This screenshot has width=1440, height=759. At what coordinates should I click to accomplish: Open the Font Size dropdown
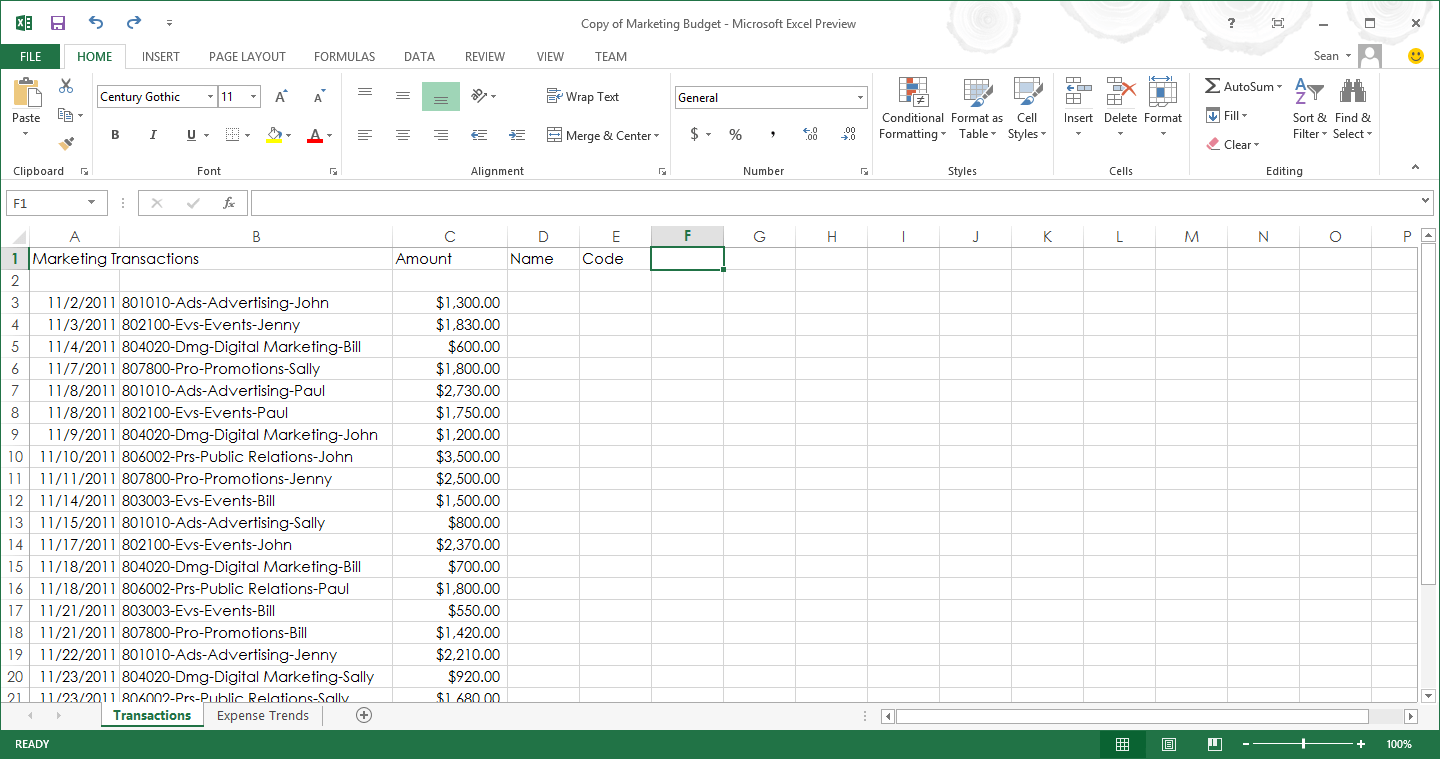click(253, 96)
